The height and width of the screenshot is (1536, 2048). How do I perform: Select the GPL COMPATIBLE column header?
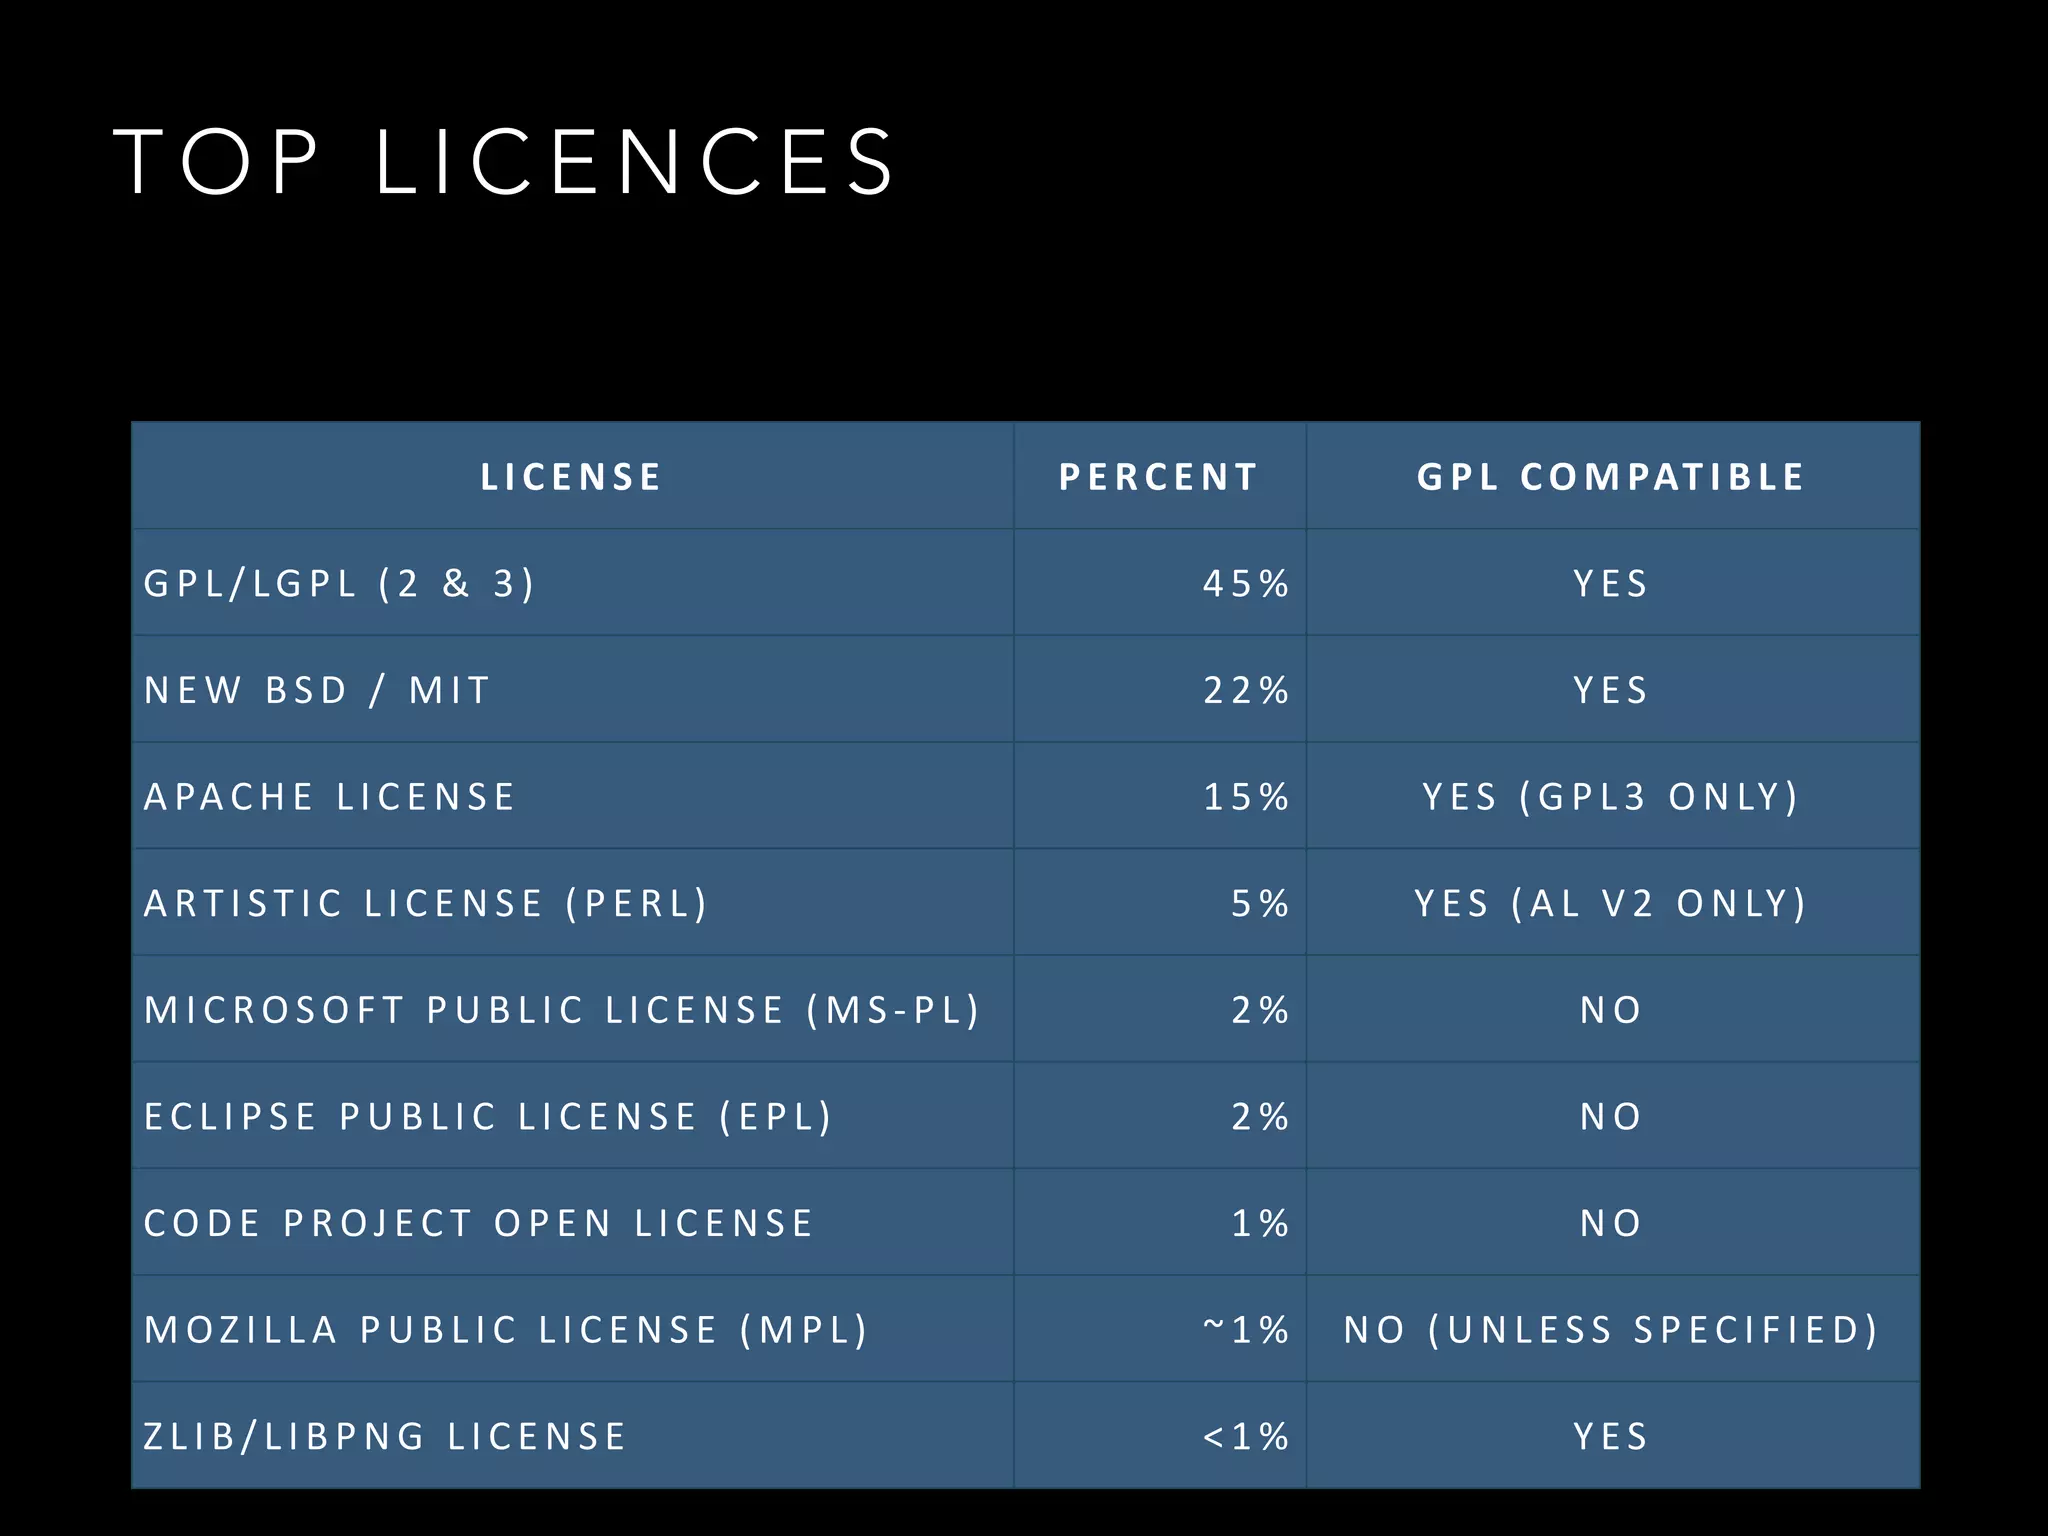click(1611, 477)
